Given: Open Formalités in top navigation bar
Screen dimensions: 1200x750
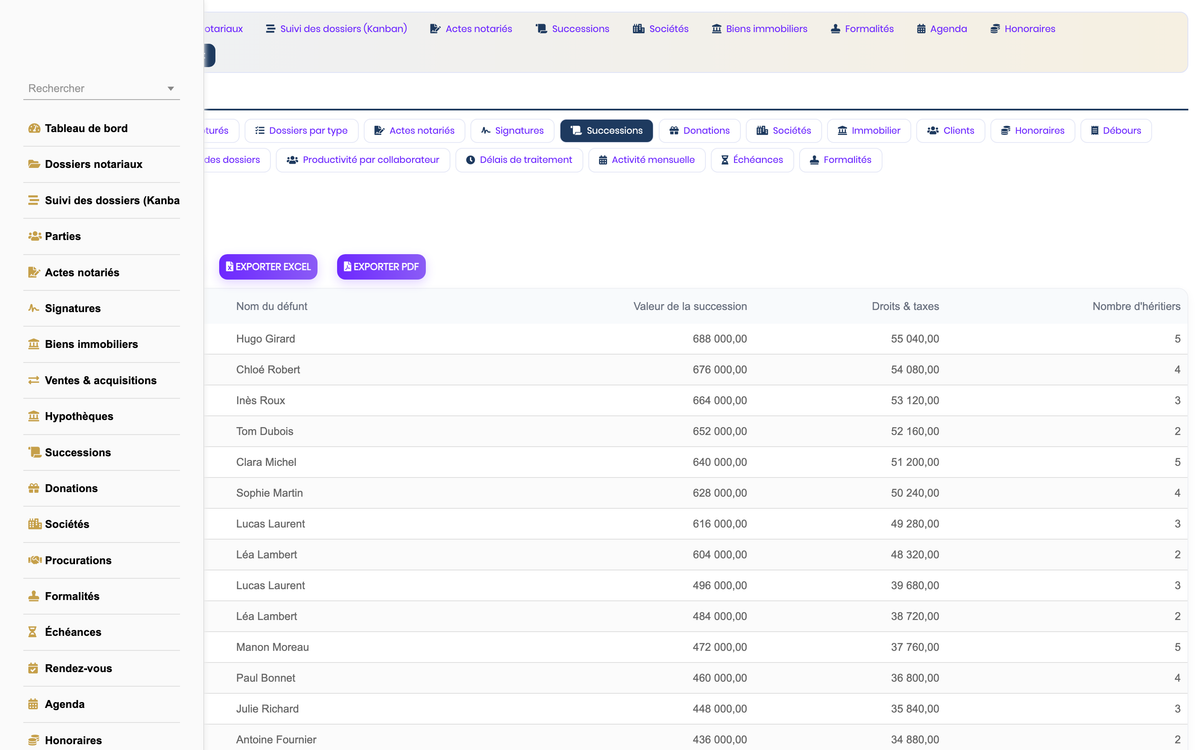Looking at the screenshot, I should [862, 29].
